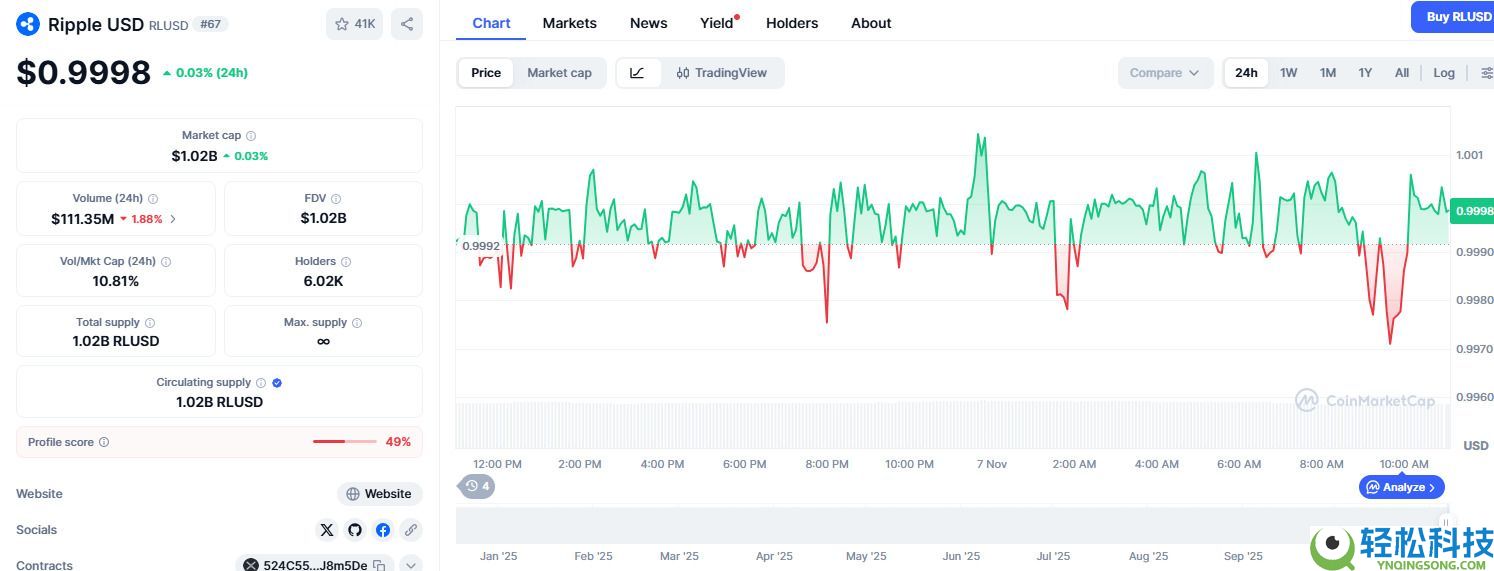Click the Buy RLUSD button
The width and height of the screenshot is (1494, 571).
coord(1453,17)
